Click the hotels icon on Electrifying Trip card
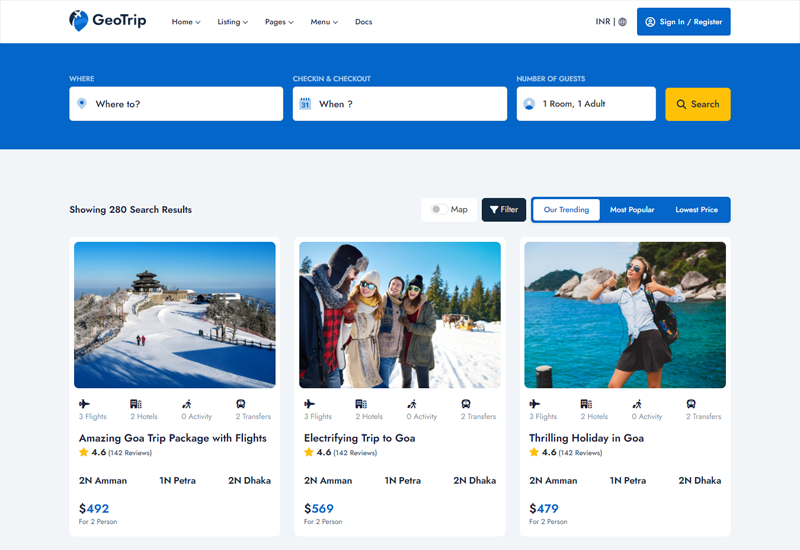Image resolution: width=800 pixels, height=550 pixels. coord(361,404)
